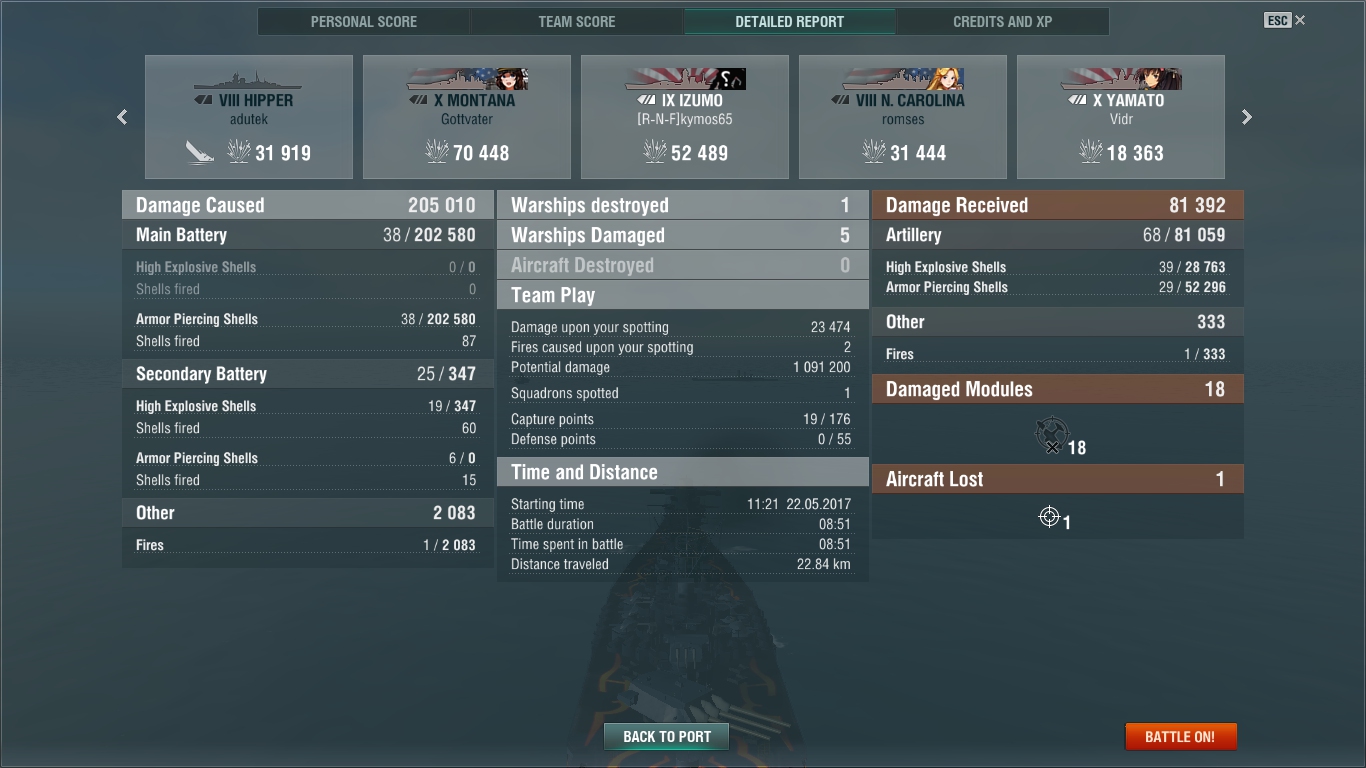Screen dimensions: 1366x768
Task: Click the aircraft lost crosshair icon
Action: (1049, 517)
